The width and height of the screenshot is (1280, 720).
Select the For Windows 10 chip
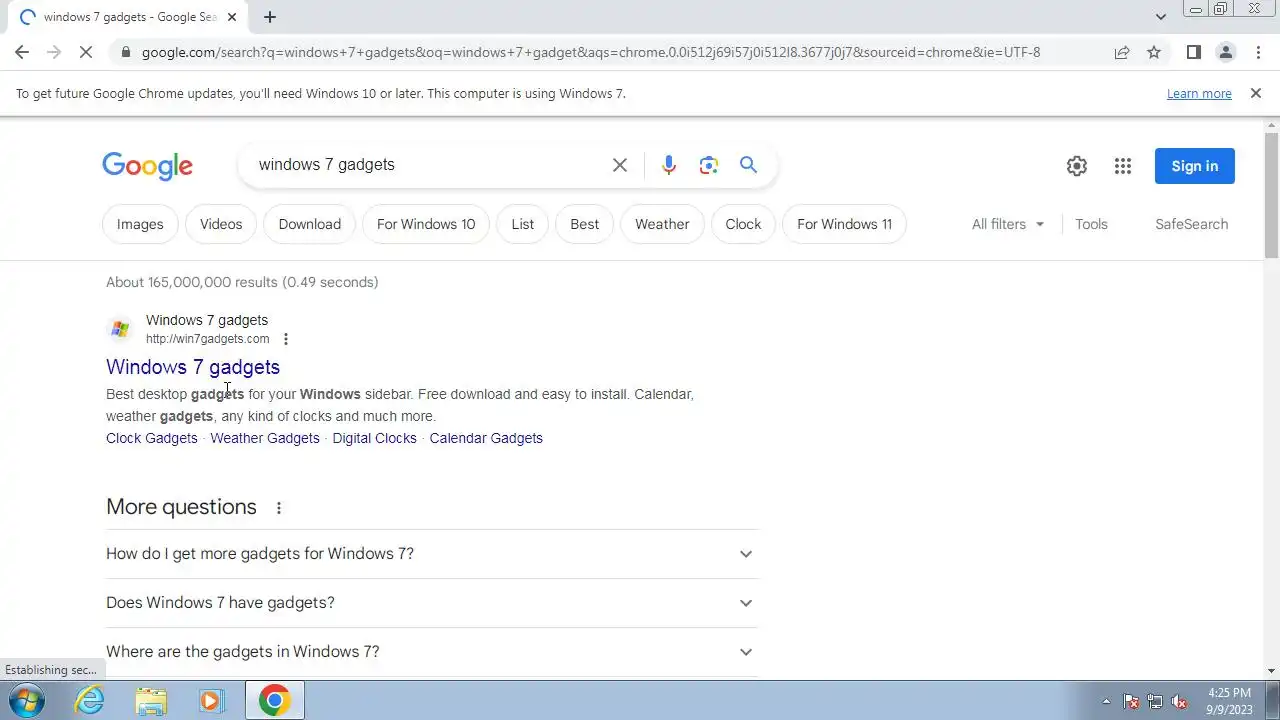[x=426, y=224]
